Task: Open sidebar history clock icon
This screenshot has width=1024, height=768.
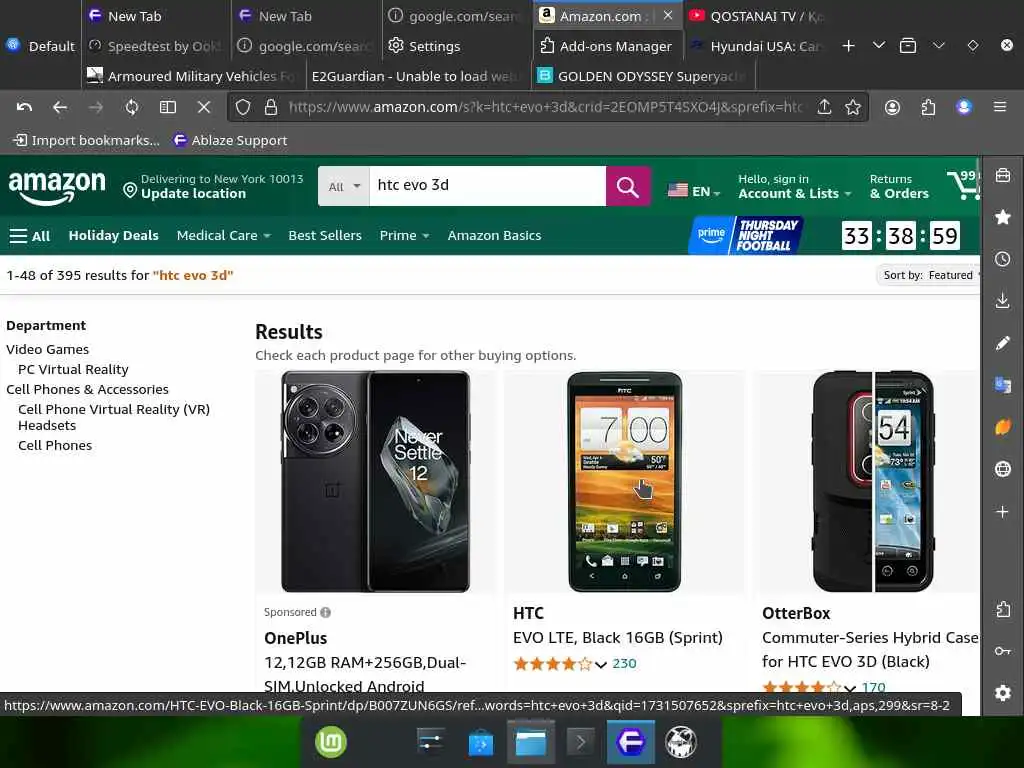Action: coord(1002,259)
